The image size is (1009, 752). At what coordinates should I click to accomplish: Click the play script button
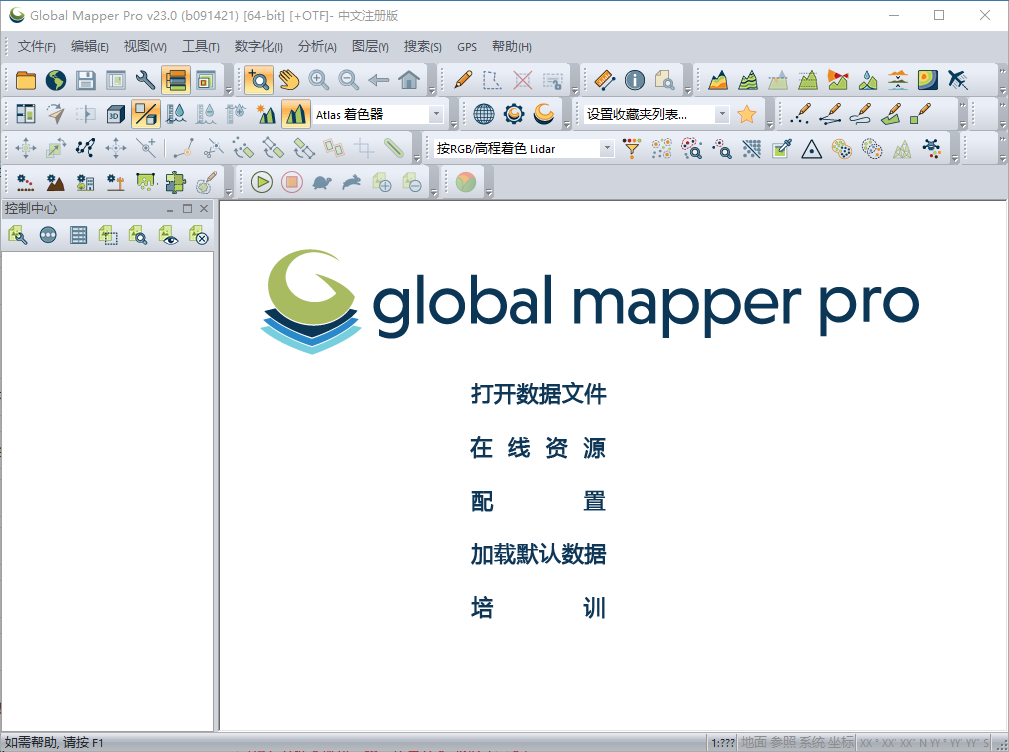(262, 183)
